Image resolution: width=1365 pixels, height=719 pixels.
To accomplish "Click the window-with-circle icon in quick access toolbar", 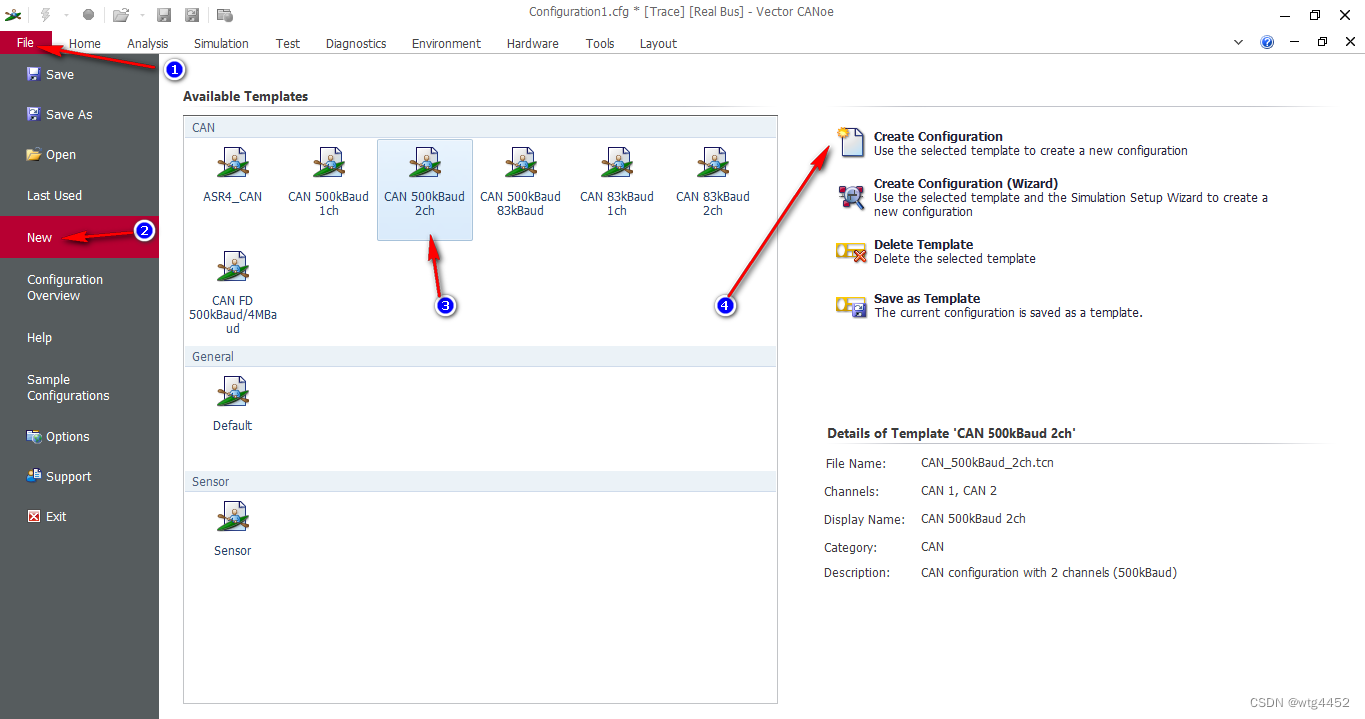I will [x=225, y=14].
